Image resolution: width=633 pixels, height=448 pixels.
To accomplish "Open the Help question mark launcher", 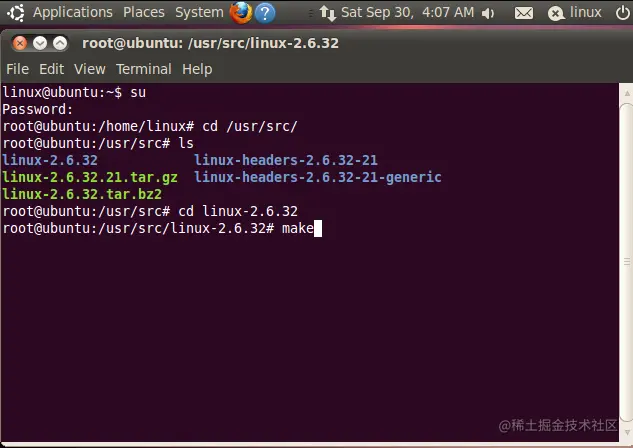I will 265,13.
